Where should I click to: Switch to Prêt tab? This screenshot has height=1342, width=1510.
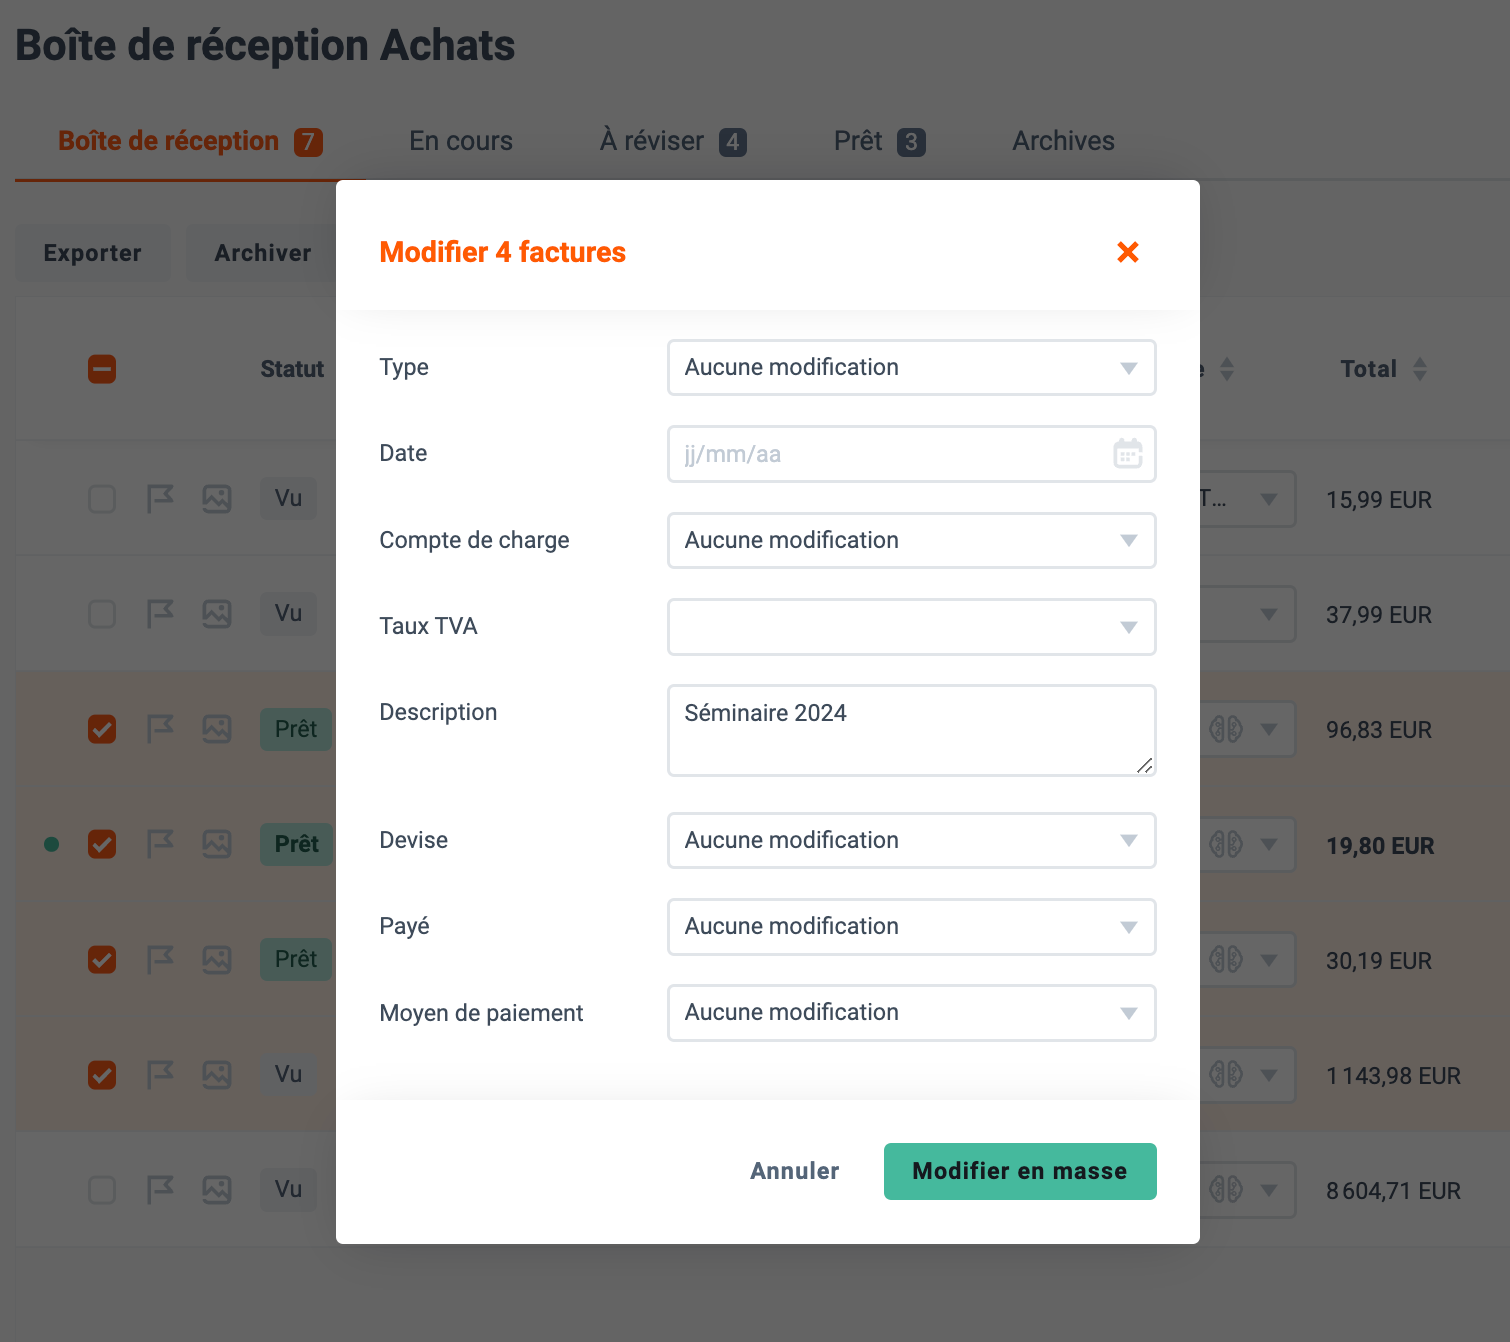880,141
